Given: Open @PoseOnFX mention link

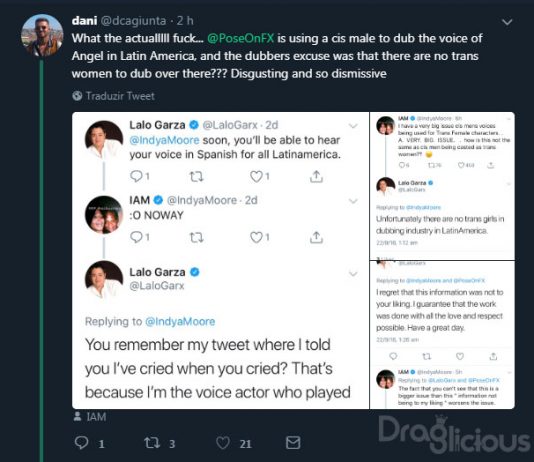Looking at the screenshot, I should (x=240, y=38).
